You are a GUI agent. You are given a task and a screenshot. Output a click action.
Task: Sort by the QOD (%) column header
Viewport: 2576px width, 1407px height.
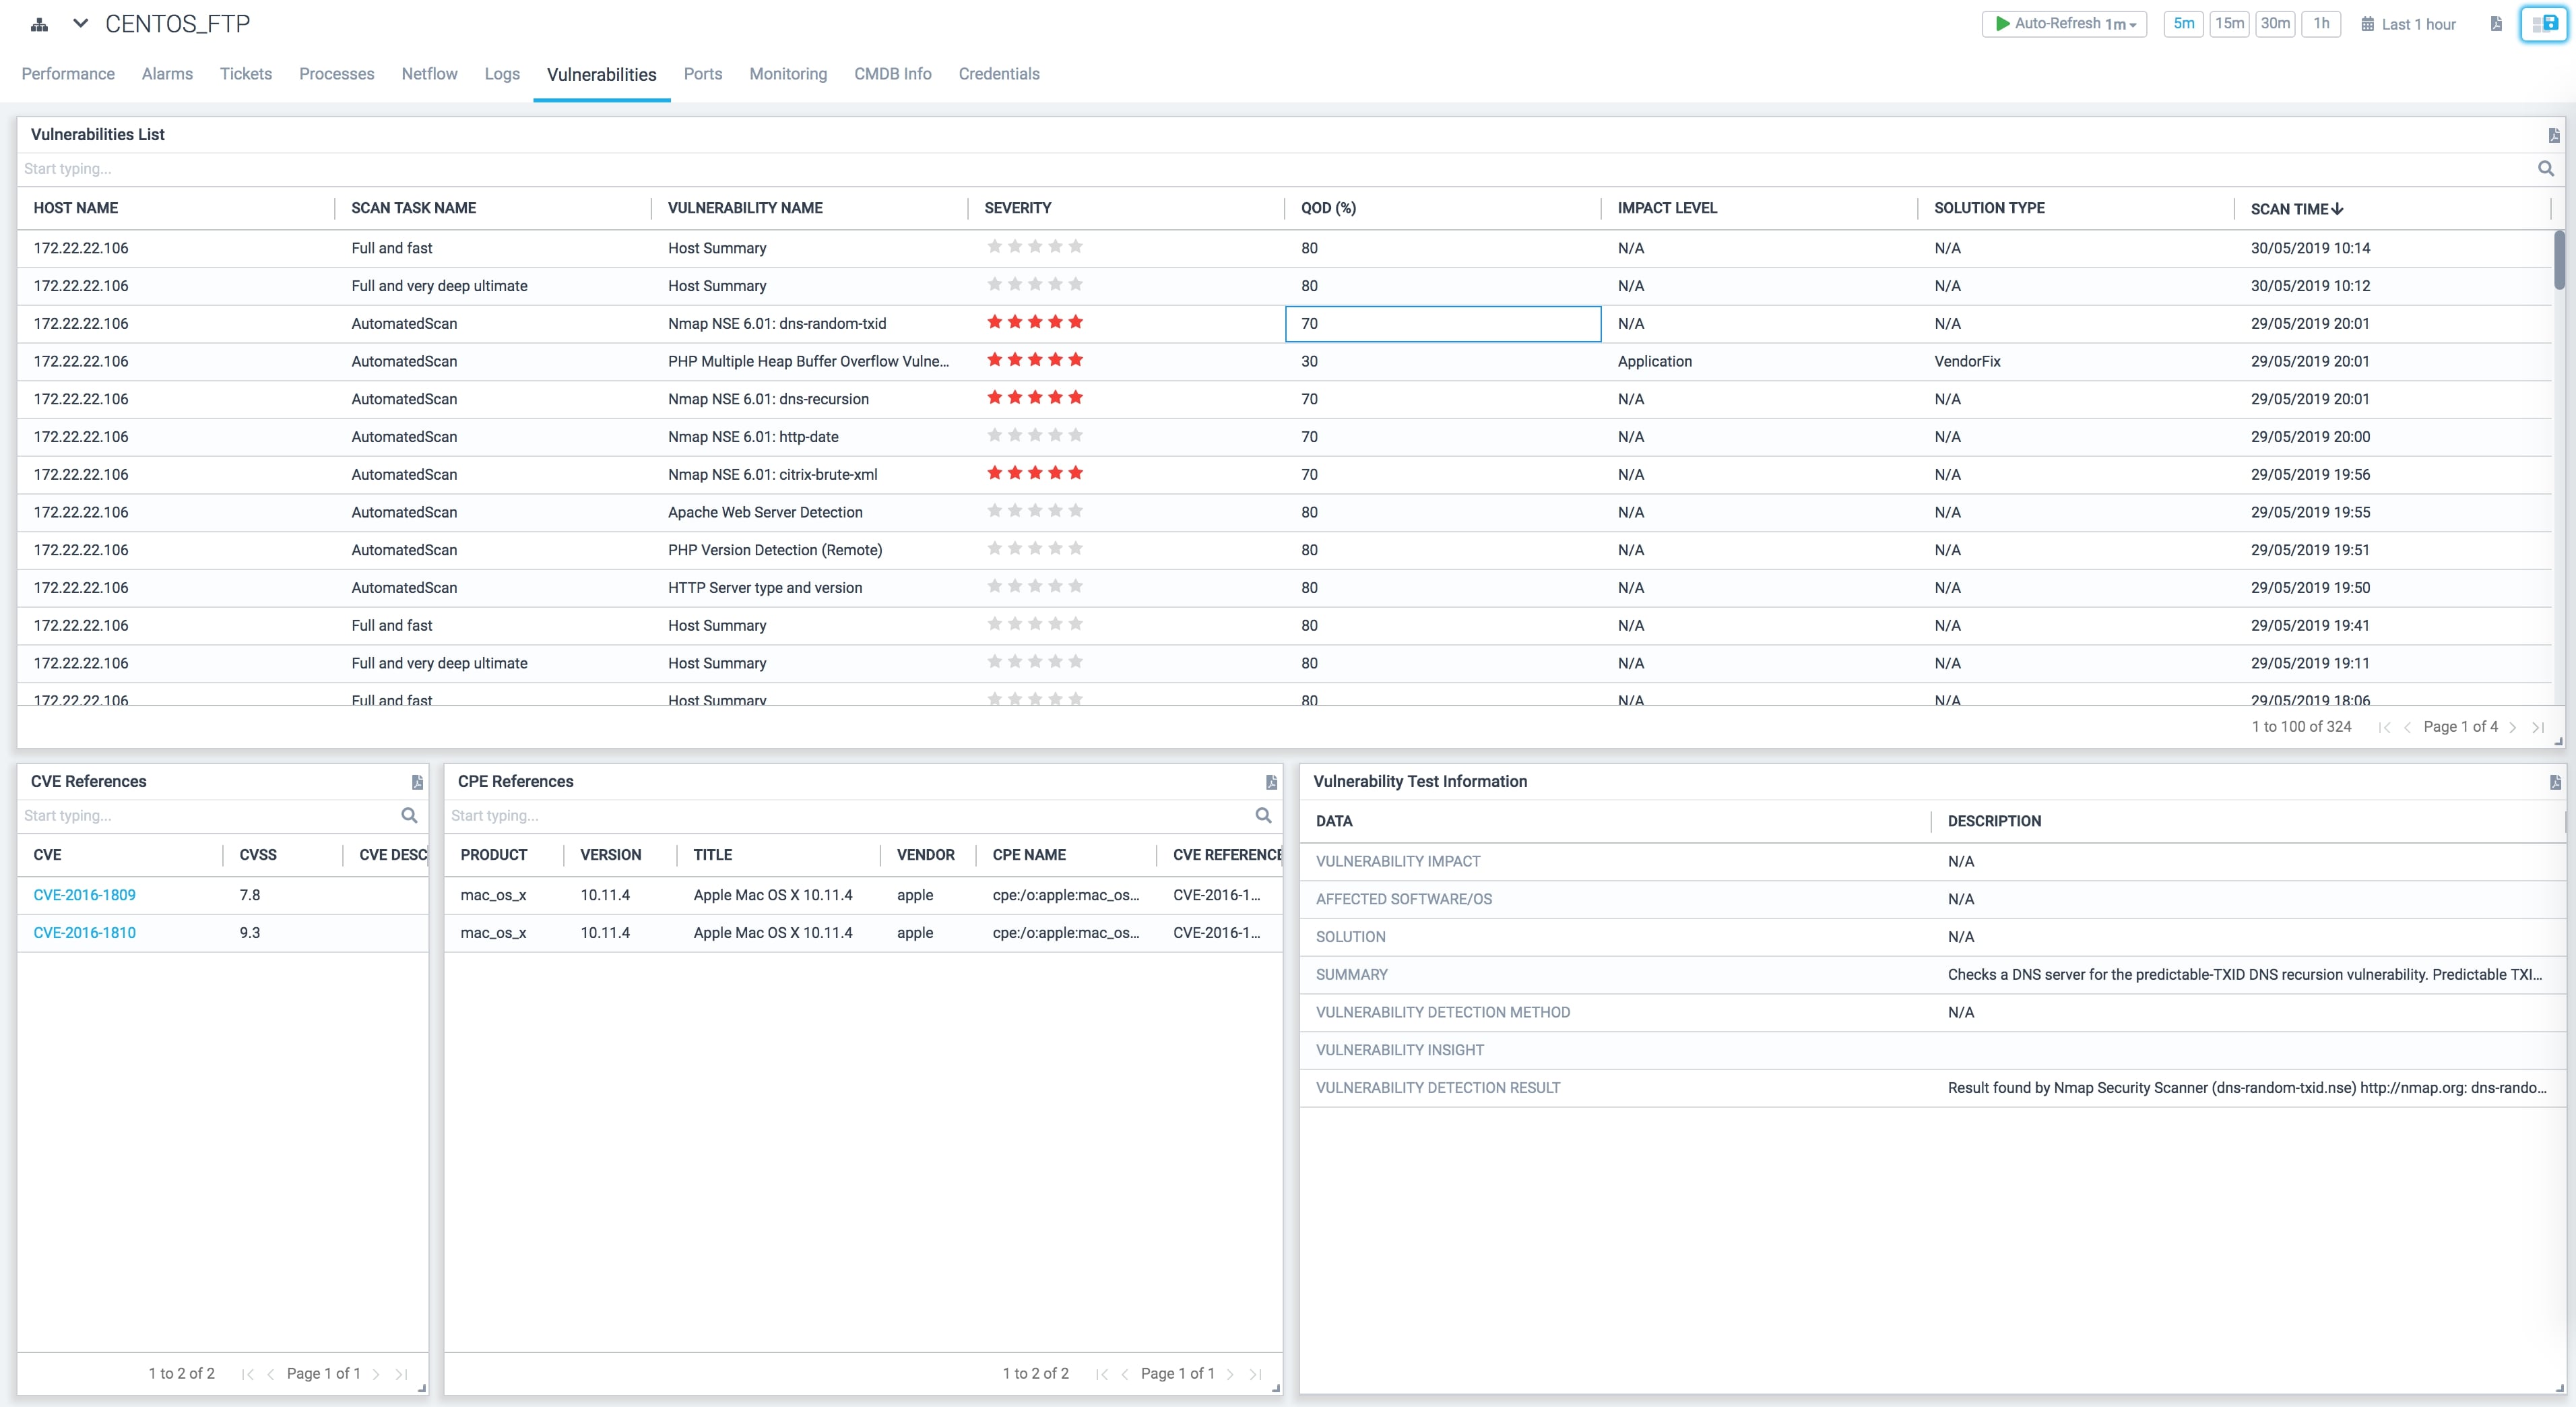[x=1328, y=208]
